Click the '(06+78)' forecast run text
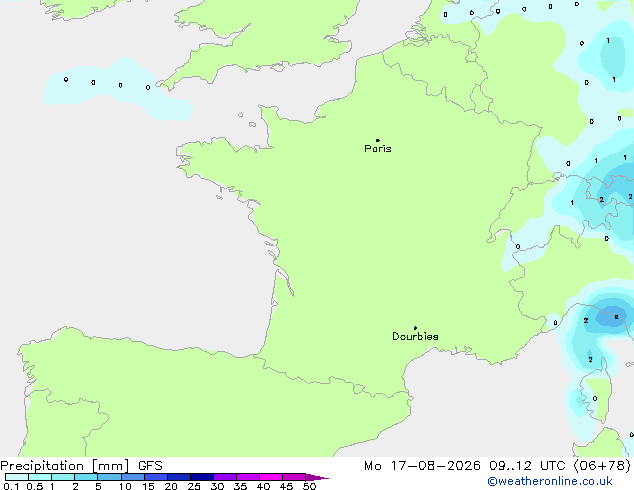 pos(602,466)
